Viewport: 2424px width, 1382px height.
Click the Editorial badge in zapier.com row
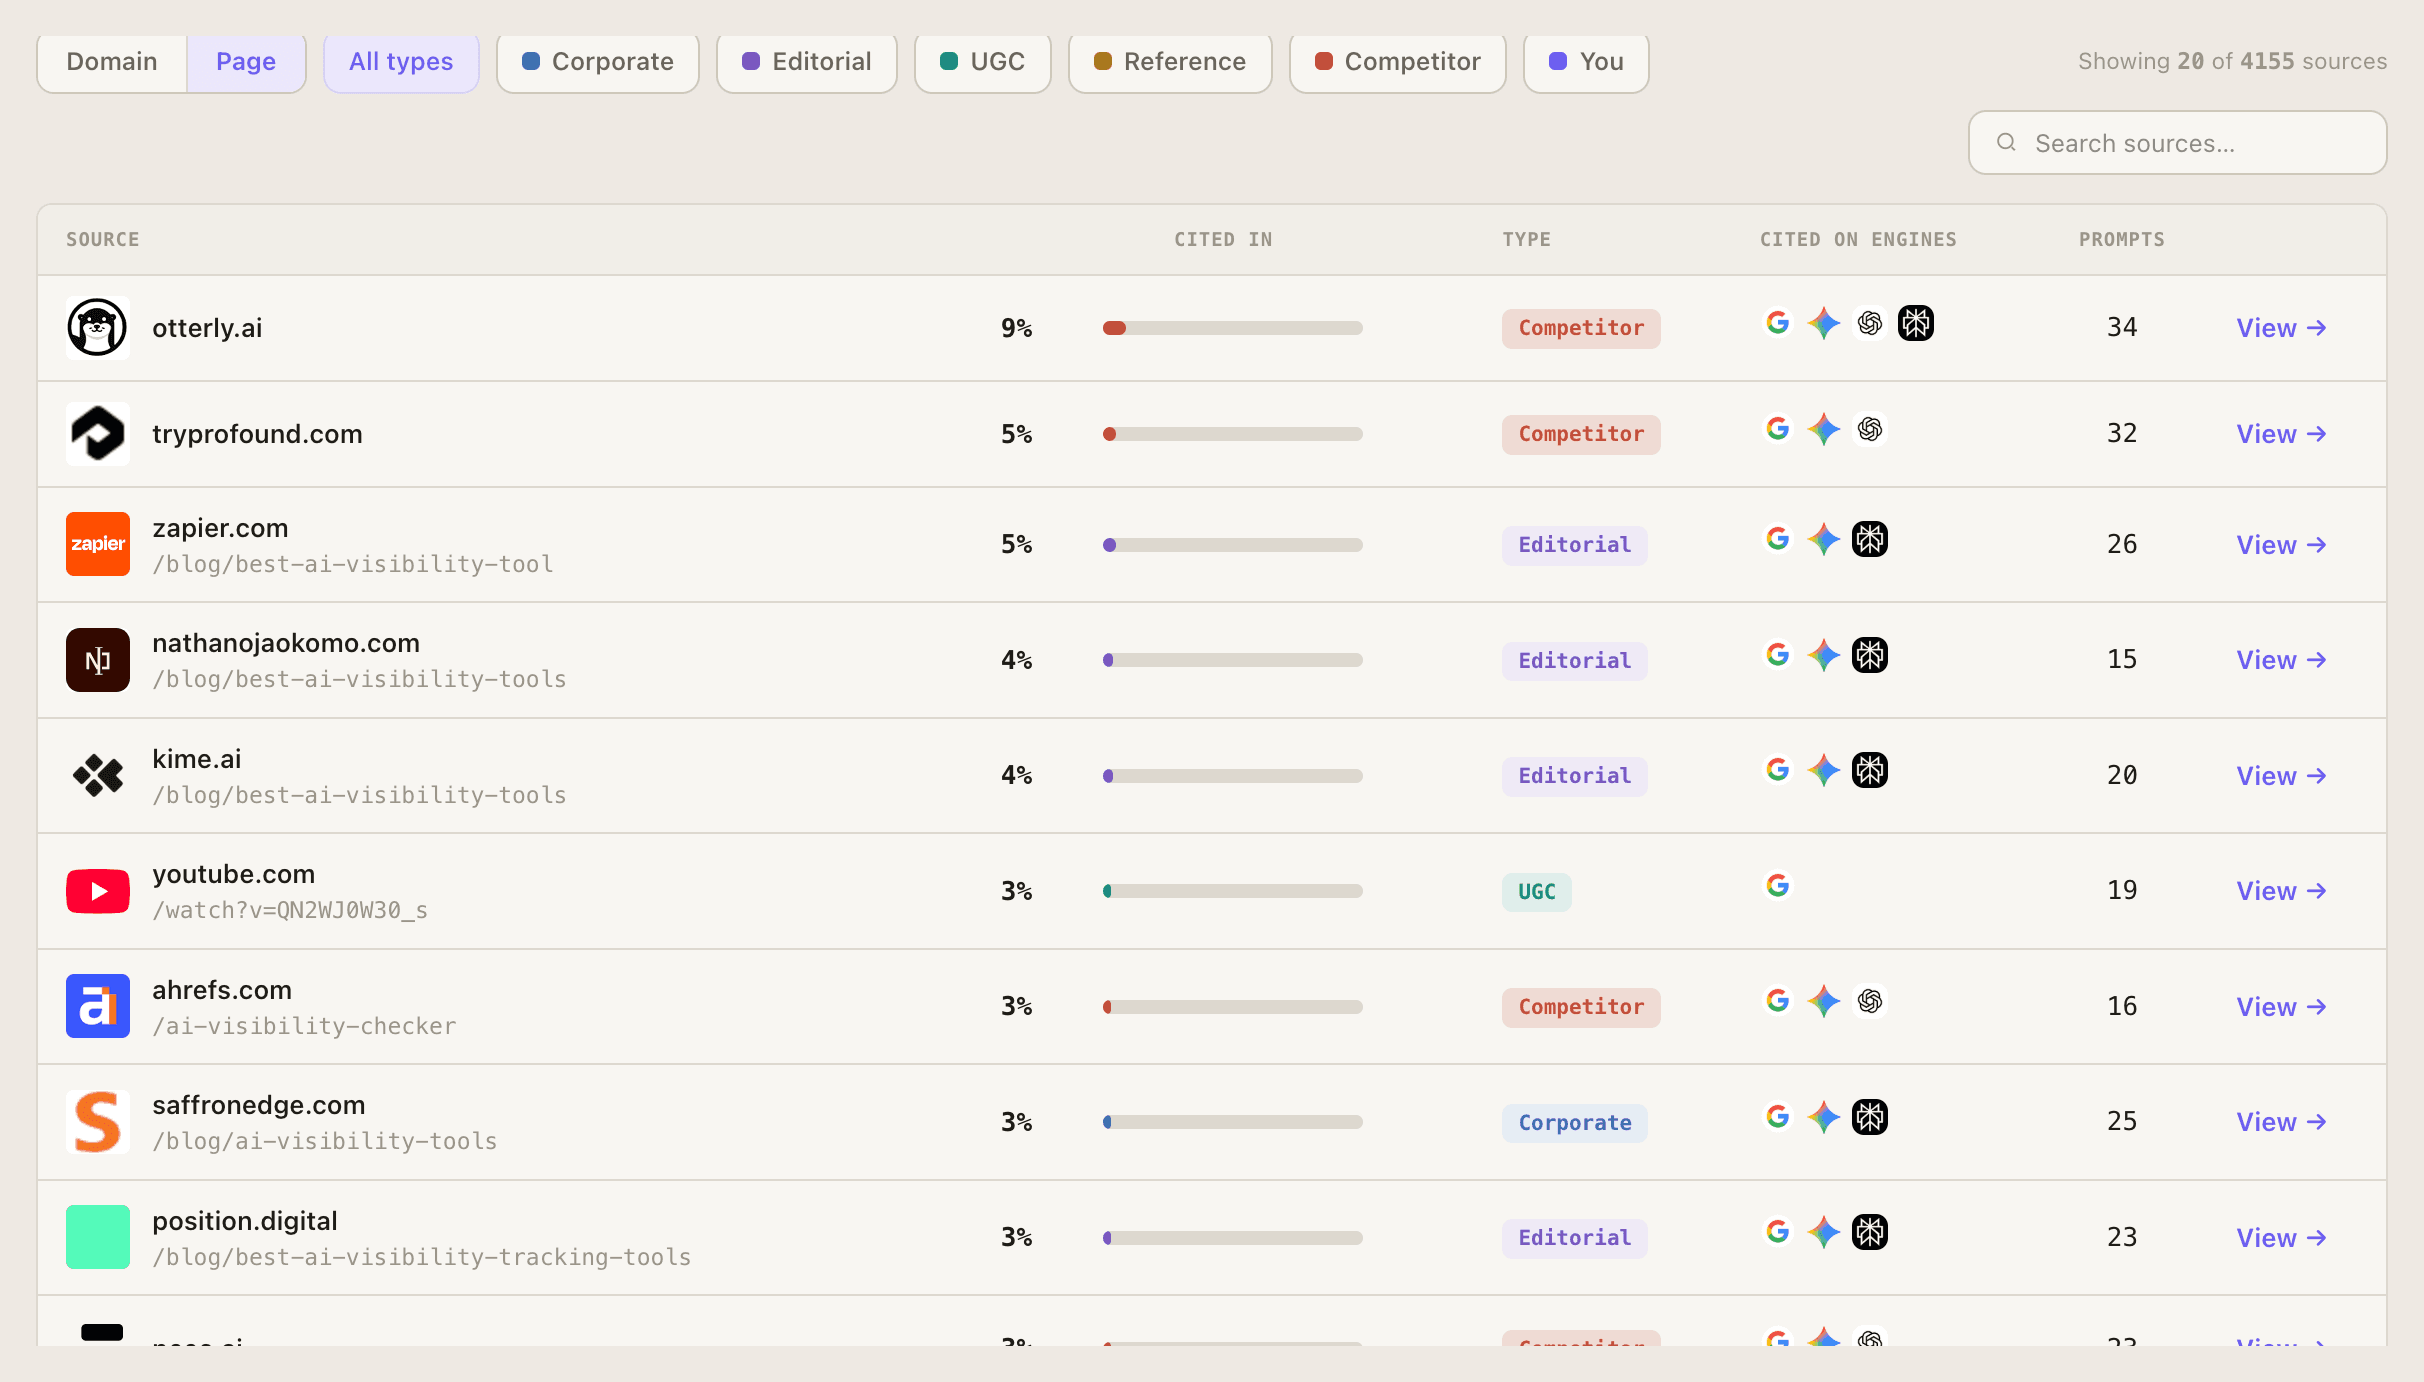(x=1575, y=545)
